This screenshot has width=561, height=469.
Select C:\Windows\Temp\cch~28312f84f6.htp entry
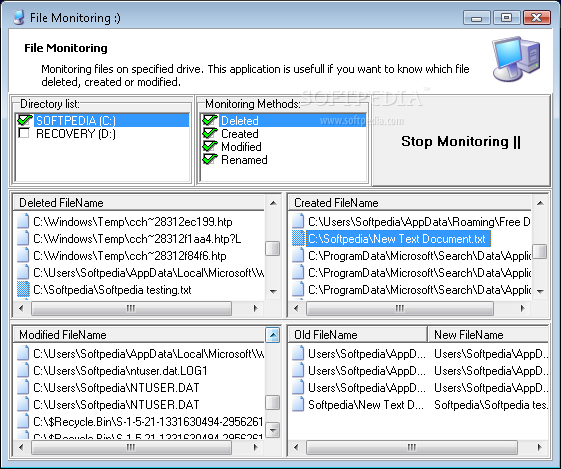pyautogui.click(x=130, y=256)
